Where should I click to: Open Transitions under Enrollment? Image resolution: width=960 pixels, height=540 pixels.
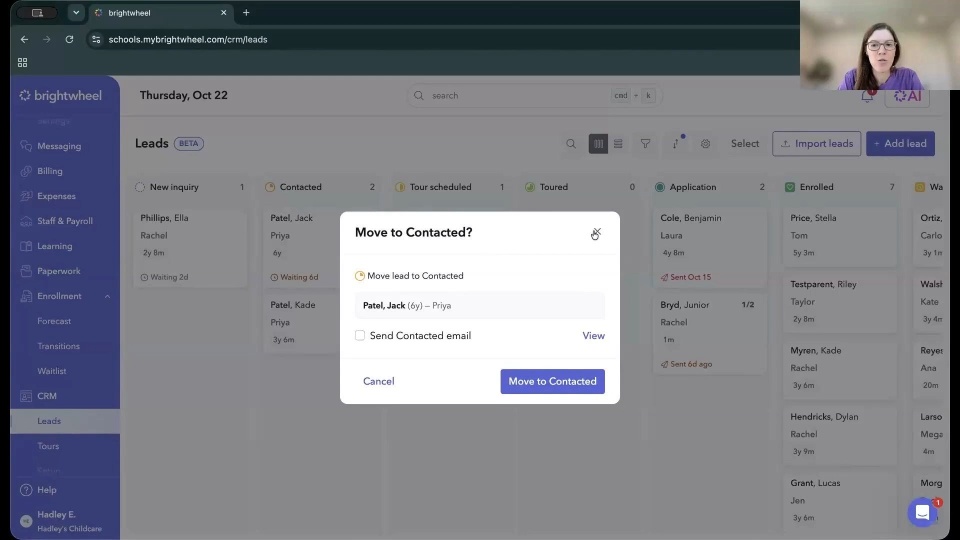[x=58, y=346]
